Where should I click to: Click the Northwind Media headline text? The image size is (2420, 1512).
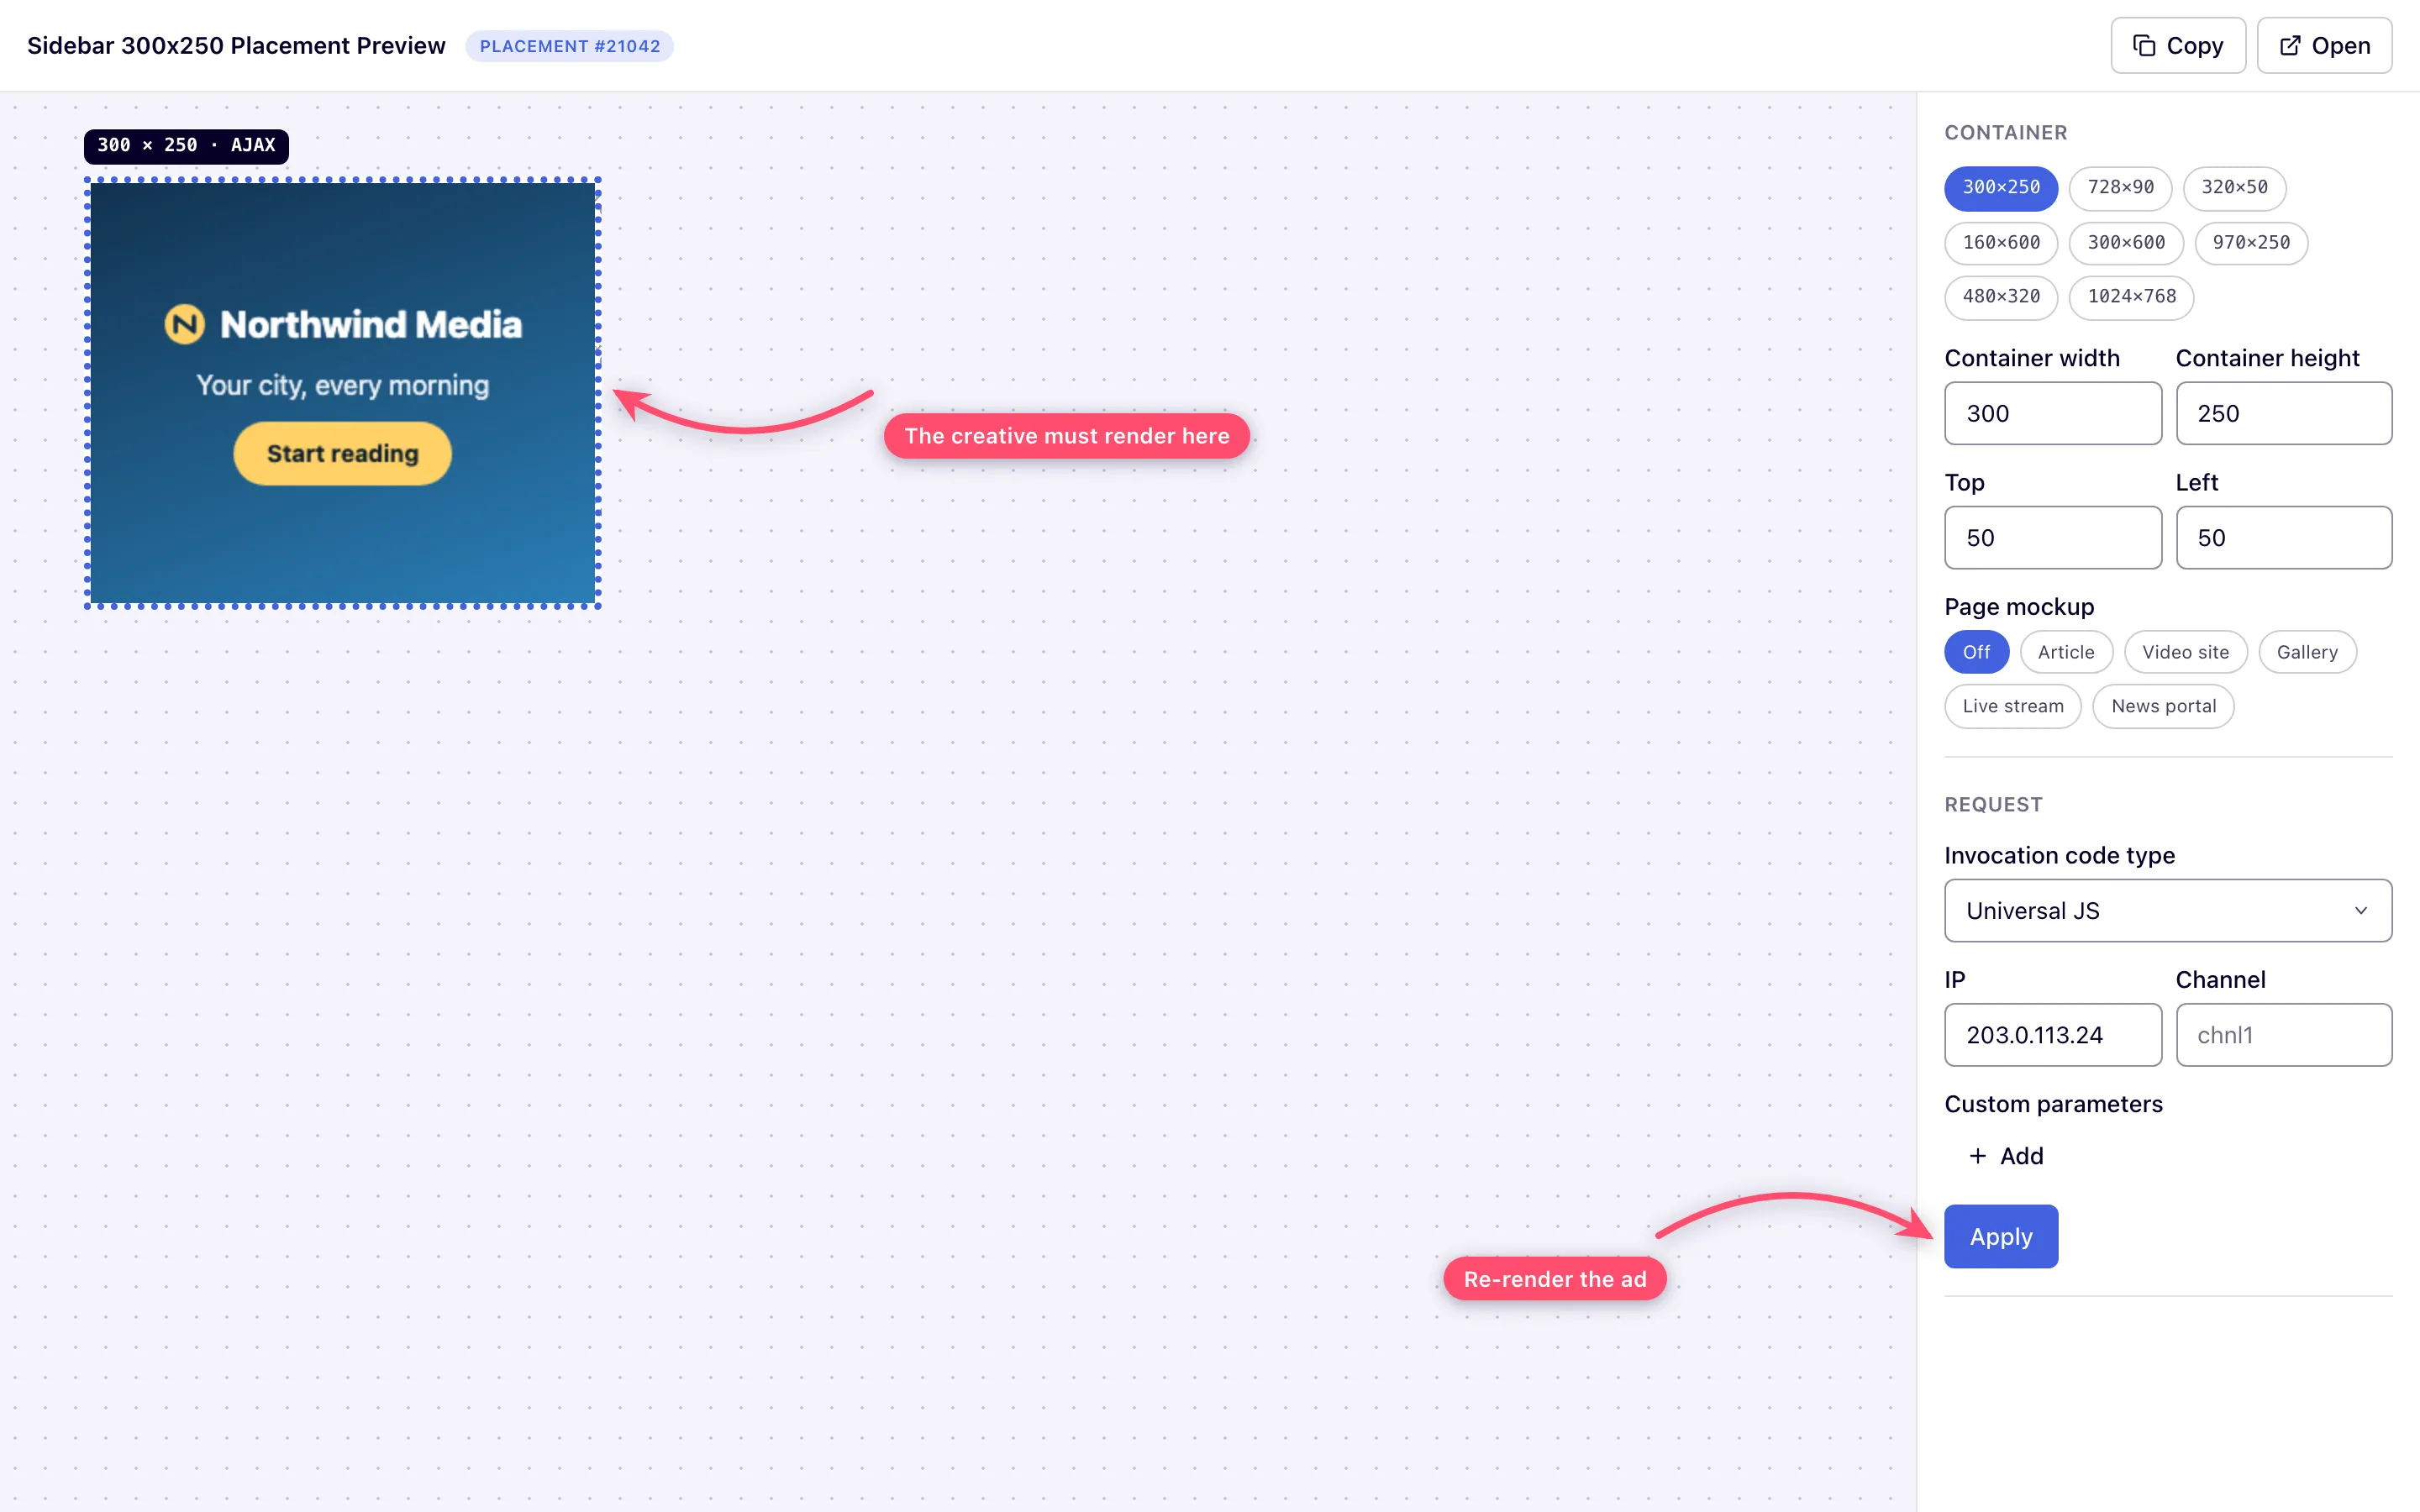tap(371, 324)
